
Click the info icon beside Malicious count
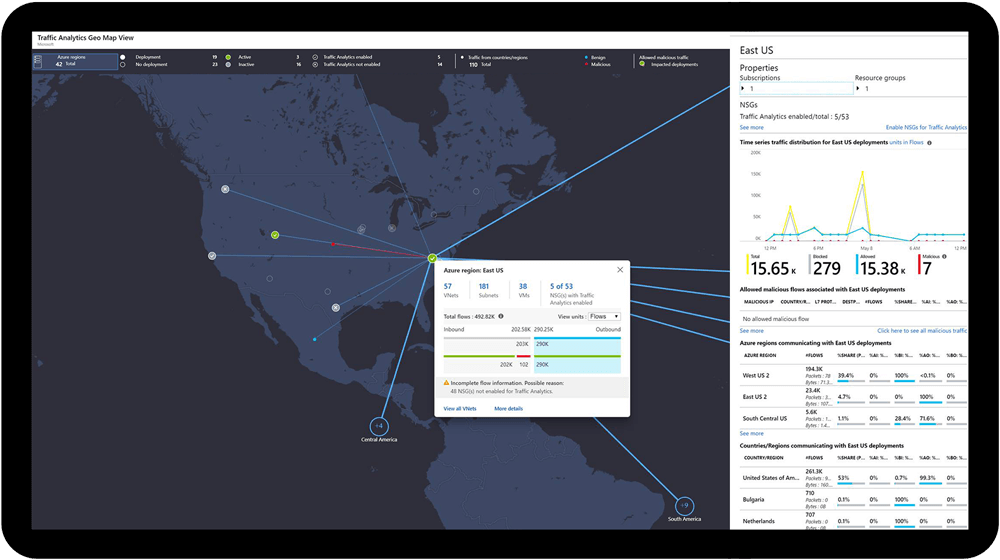[x=944, y=256]
